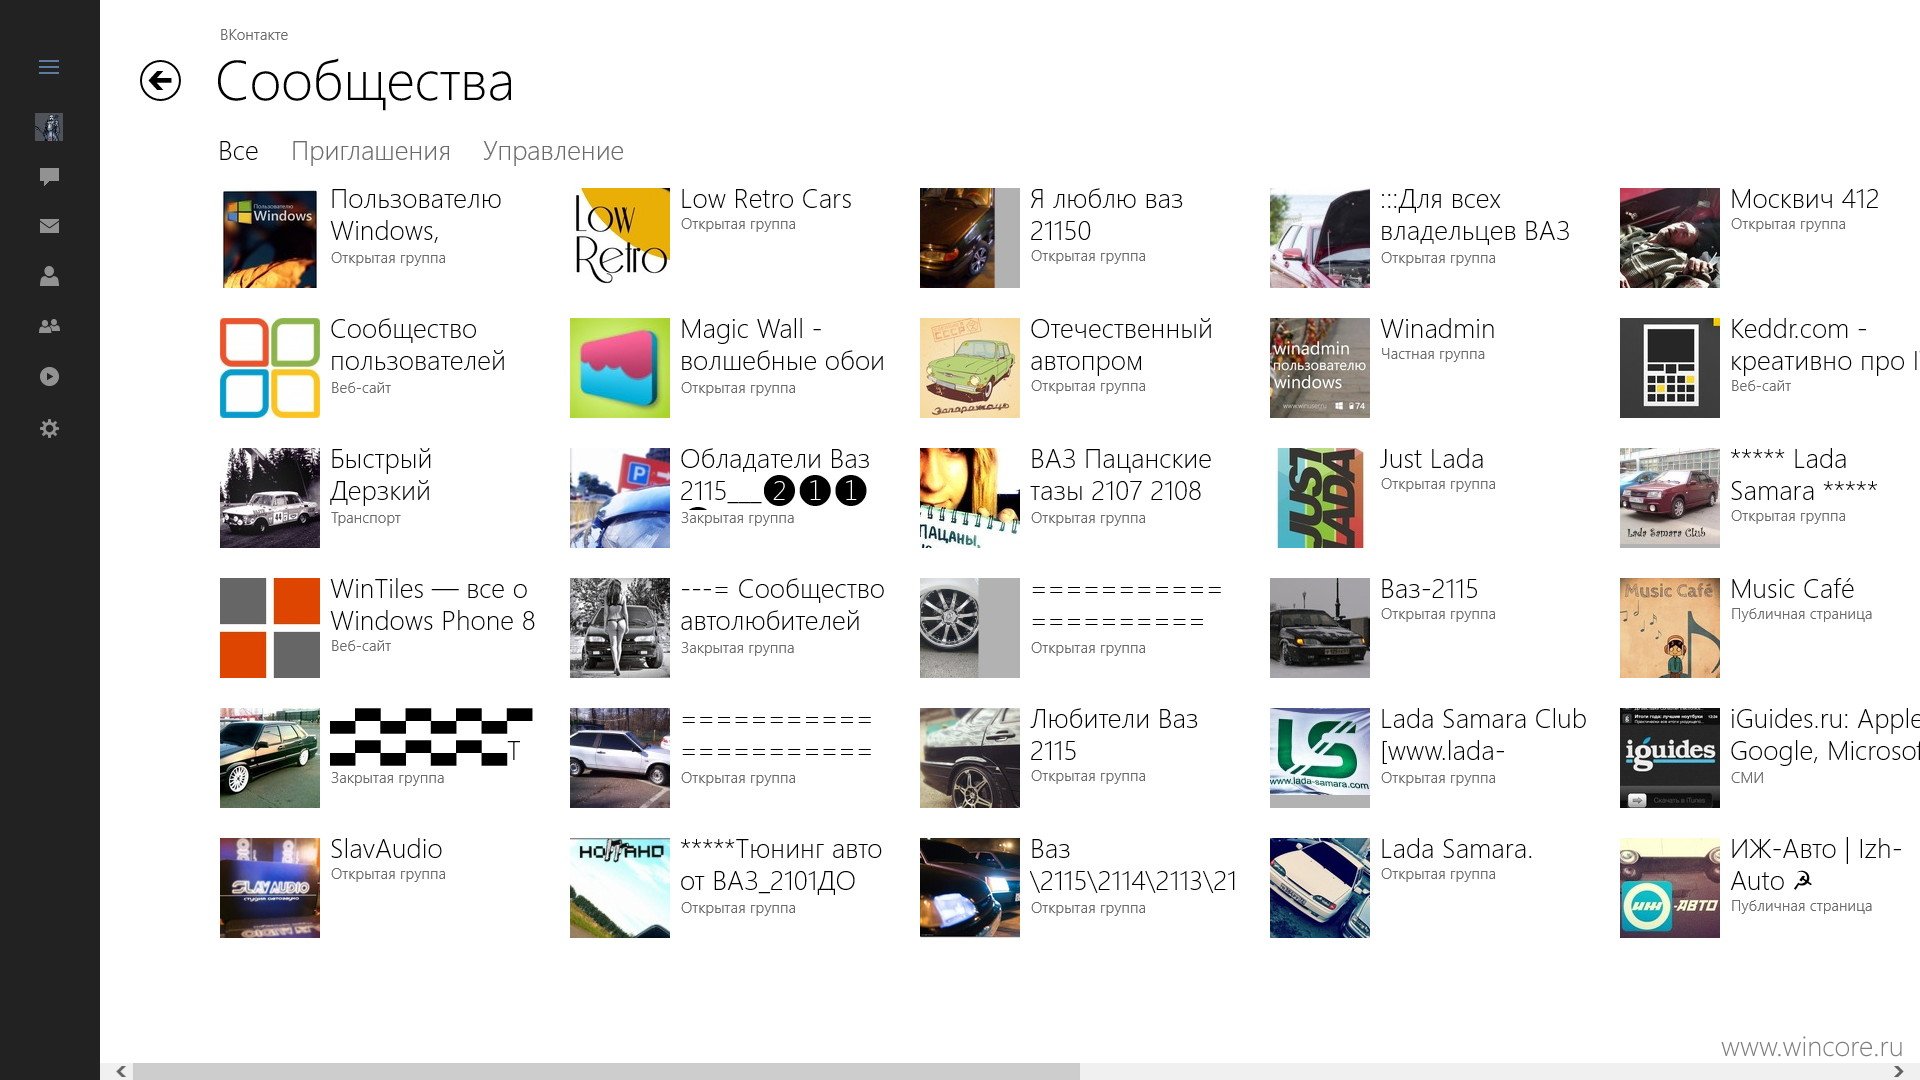Open Winadmin group thumbnail
Screen dimensions: 1920x1080
pyautogui.click(x=1320, y=368)
